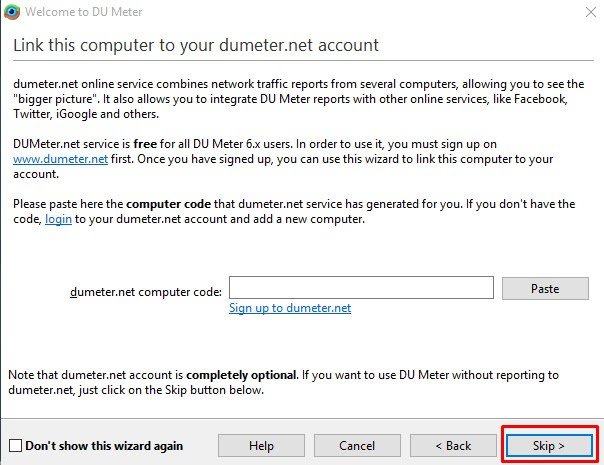Click the DU Meter title bar icon
The height and width of the screenshot is (465, 604).
(12, 14)
